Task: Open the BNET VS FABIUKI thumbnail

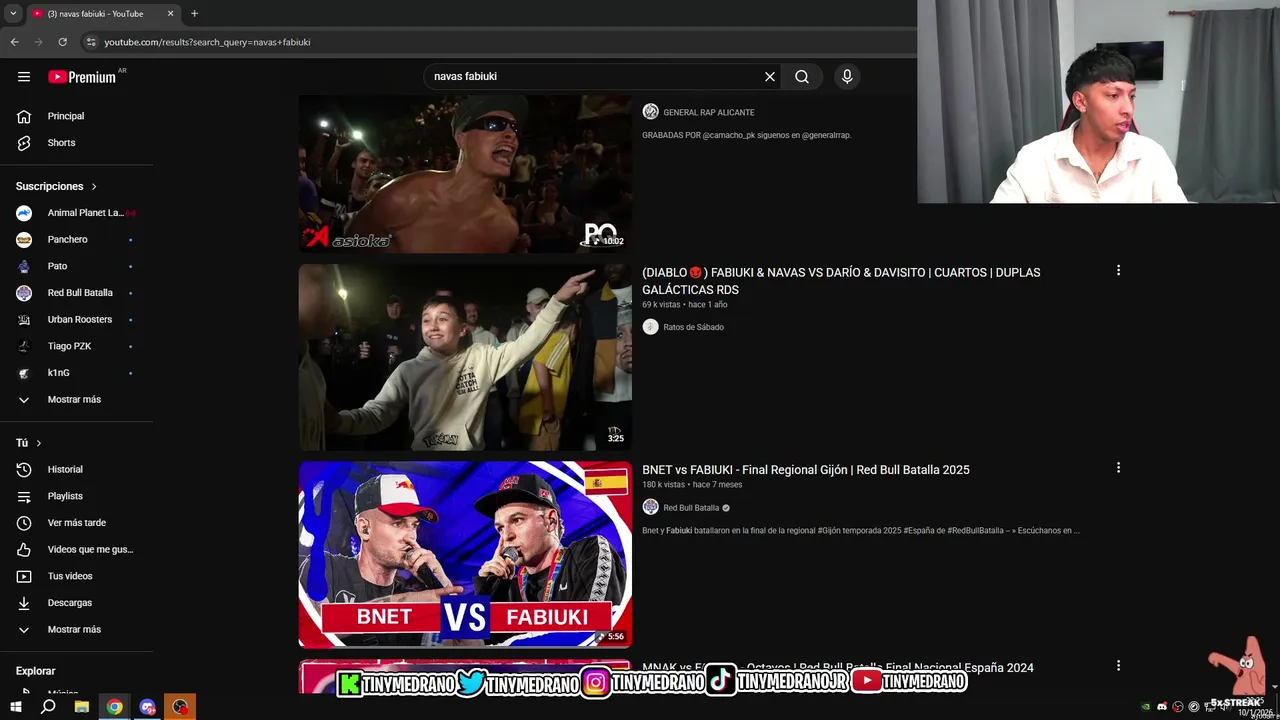Action: 465,554
